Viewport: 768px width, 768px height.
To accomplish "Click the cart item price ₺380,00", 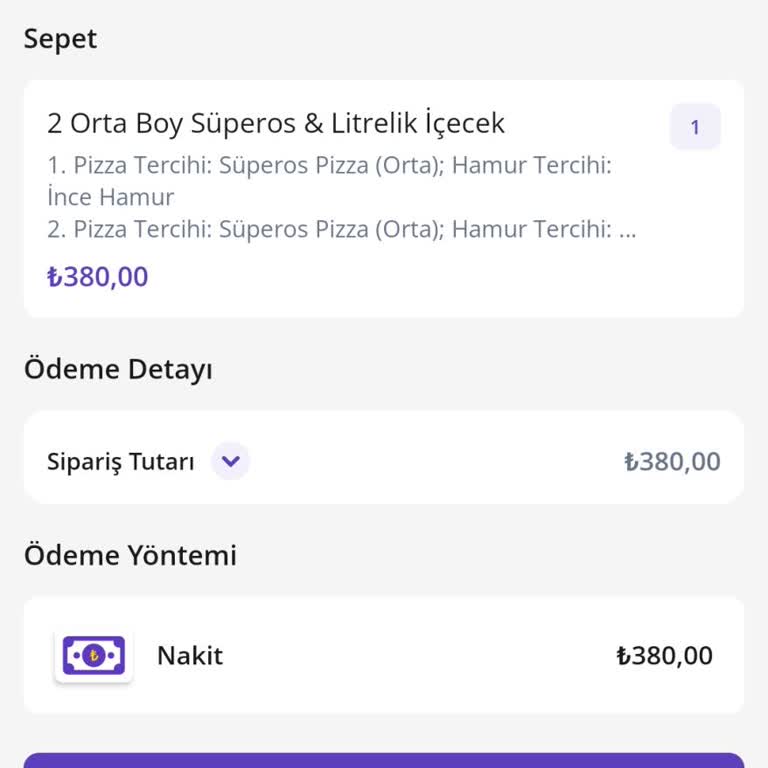I will pyautogui.click(x=98, y=277).
